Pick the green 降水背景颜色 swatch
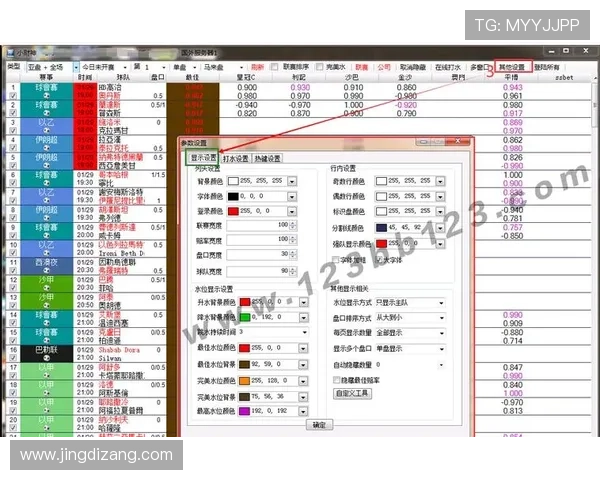 click(x=246, y=316)
